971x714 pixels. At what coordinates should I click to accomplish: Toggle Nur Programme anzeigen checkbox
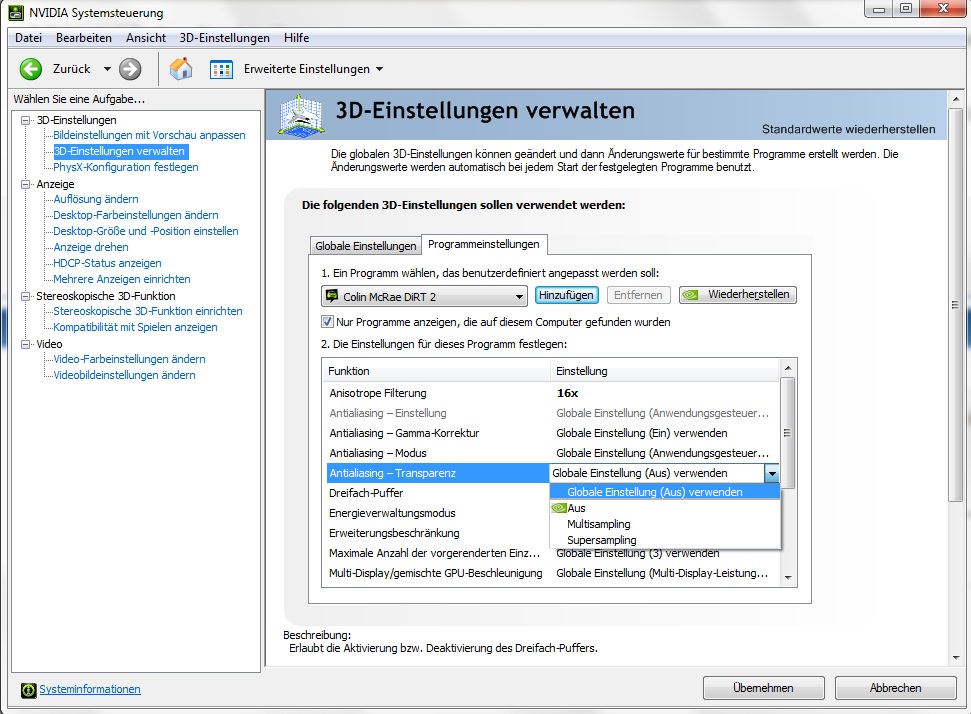[x=327, y=321]
